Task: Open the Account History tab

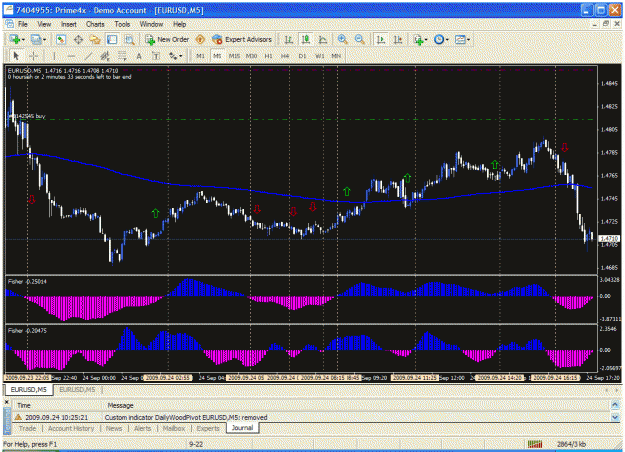Action: 71,428
